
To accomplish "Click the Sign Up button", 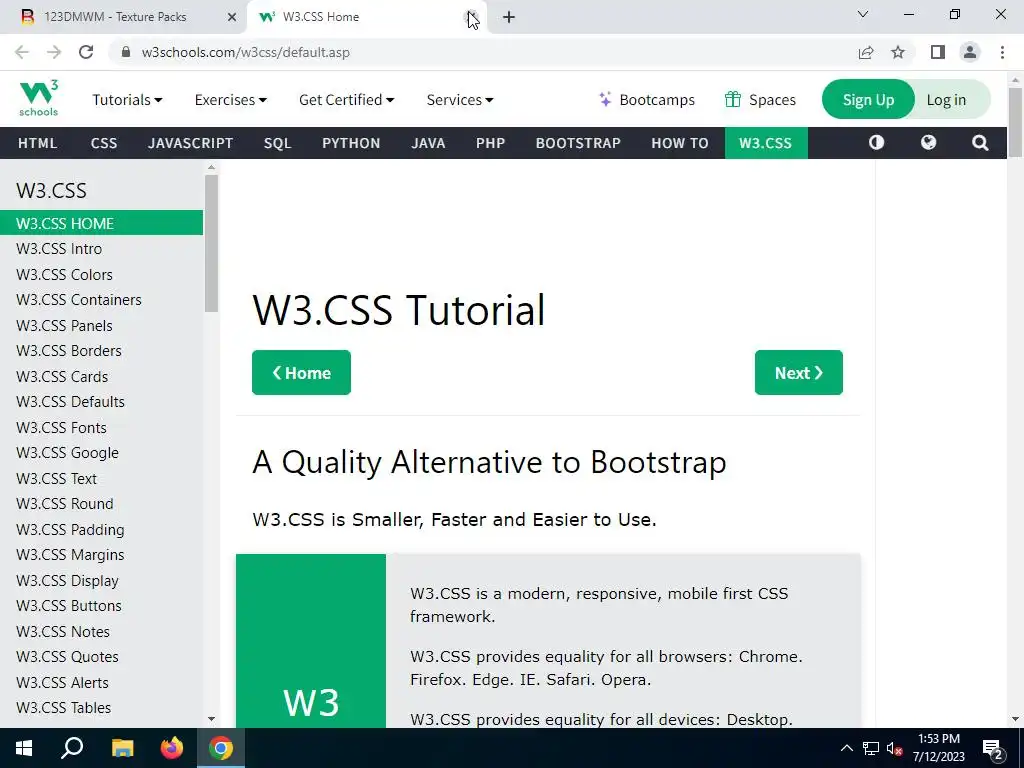I will pos(868,99).
